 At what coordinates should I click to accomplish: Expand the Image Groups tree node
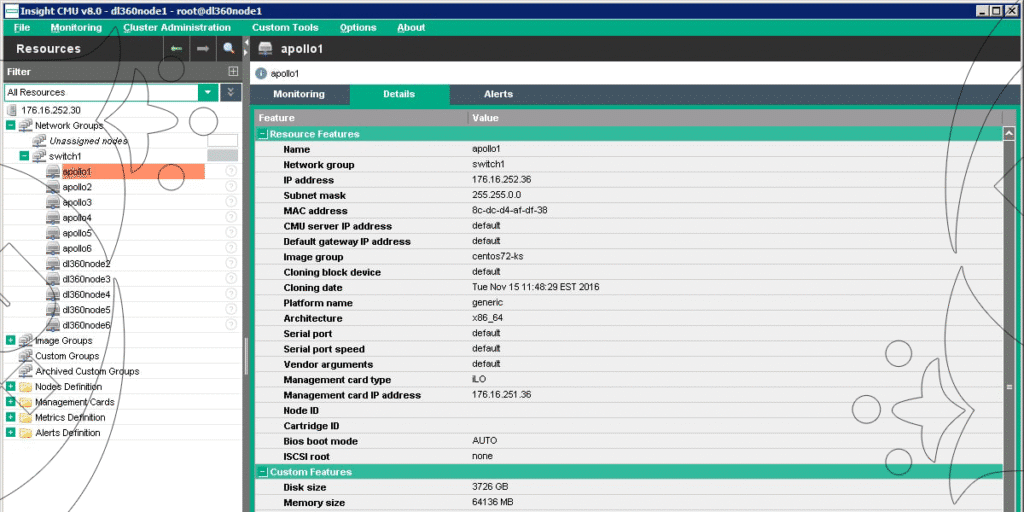coord(11,341)
